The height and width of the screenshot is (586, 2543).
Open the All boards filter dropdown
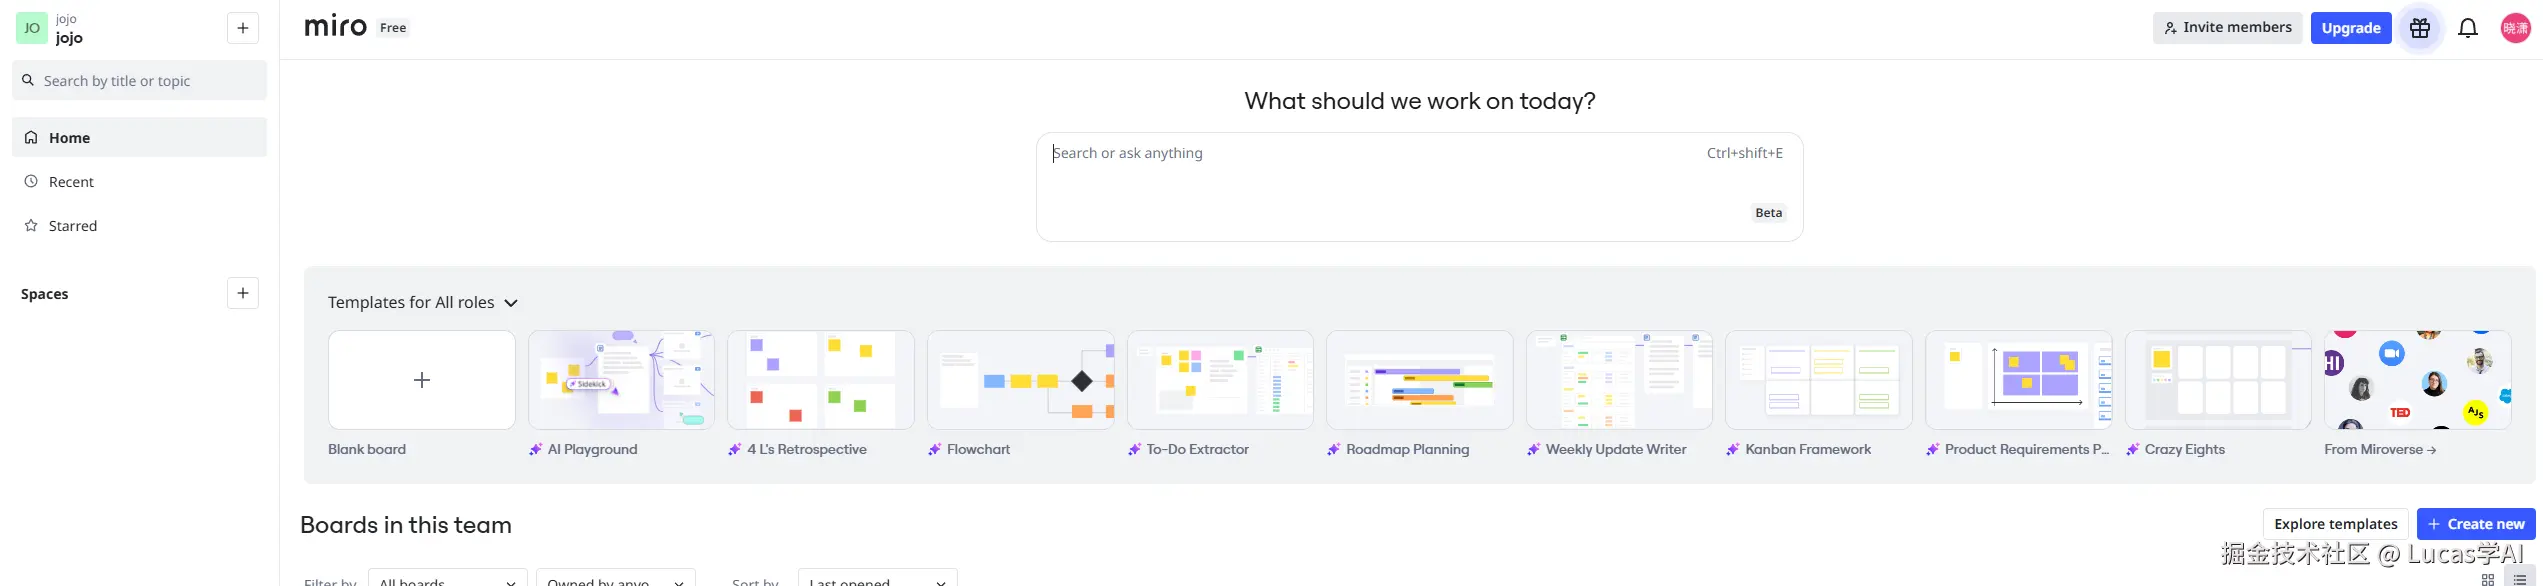446,580
